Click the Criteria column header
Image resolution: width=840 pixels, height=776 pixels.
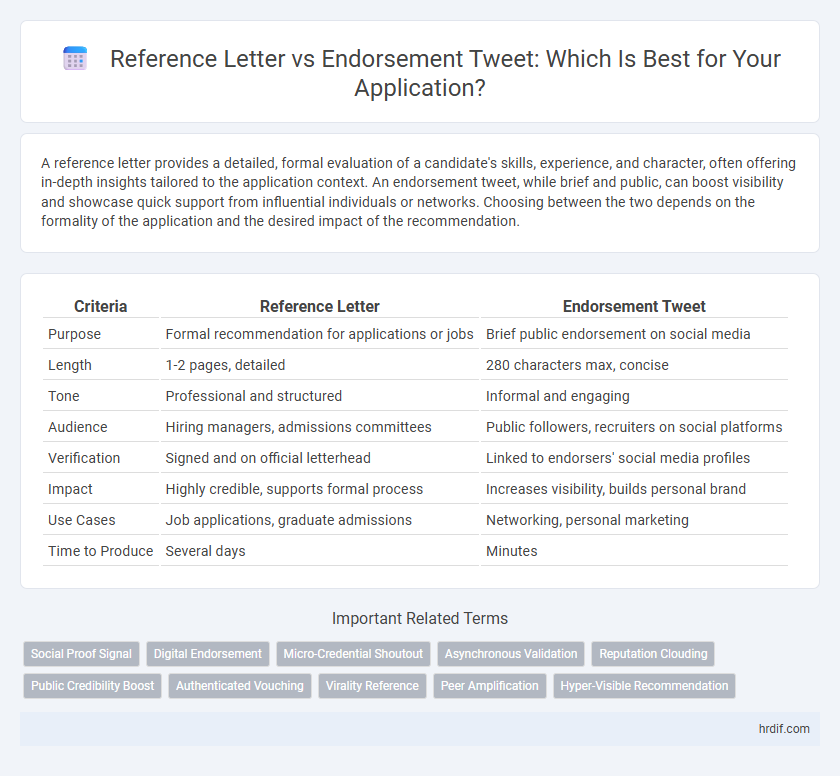[101, 306]
